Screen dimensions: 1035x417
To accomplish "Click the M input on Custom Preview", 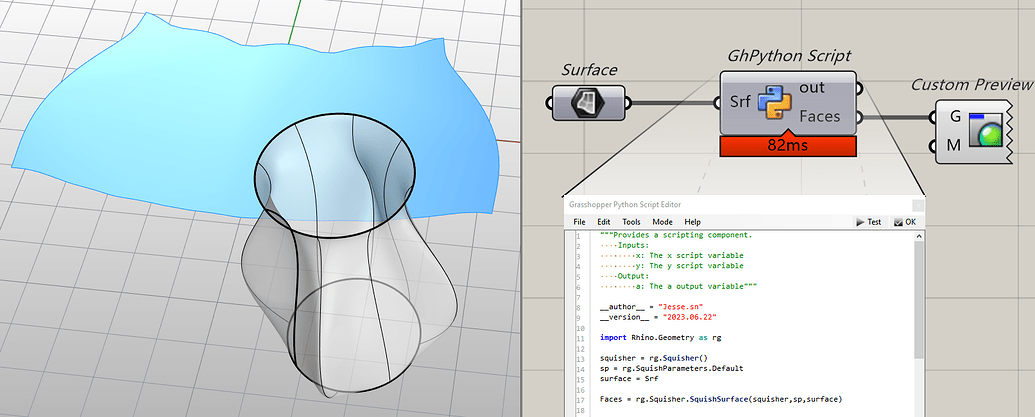I will (955, 147).
